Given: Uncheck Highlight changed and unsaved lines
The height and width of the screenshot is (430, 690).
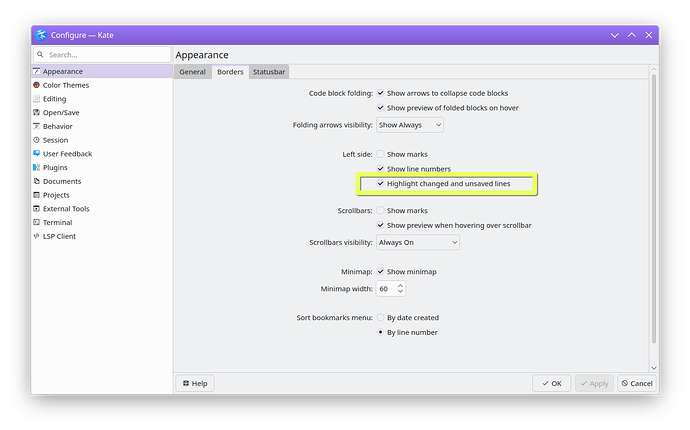Looking at the screenshot, I should (x=381, y=184).
